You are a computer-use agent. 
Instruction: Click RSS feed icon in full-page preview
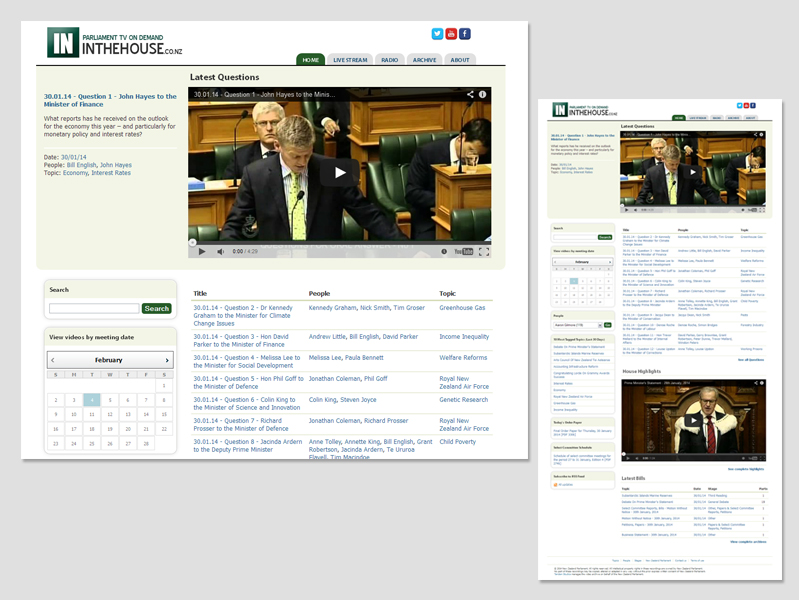(555, 485)
